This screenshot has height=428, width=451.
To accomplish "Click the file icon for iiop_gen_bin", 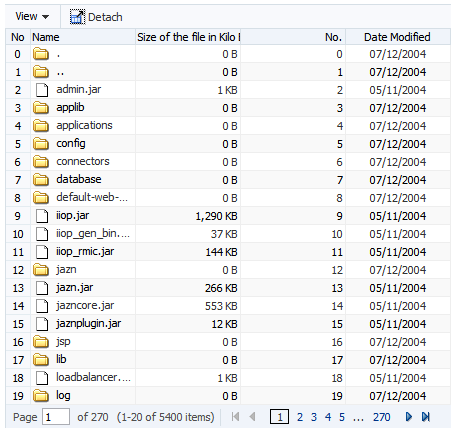I will point(42,234).
